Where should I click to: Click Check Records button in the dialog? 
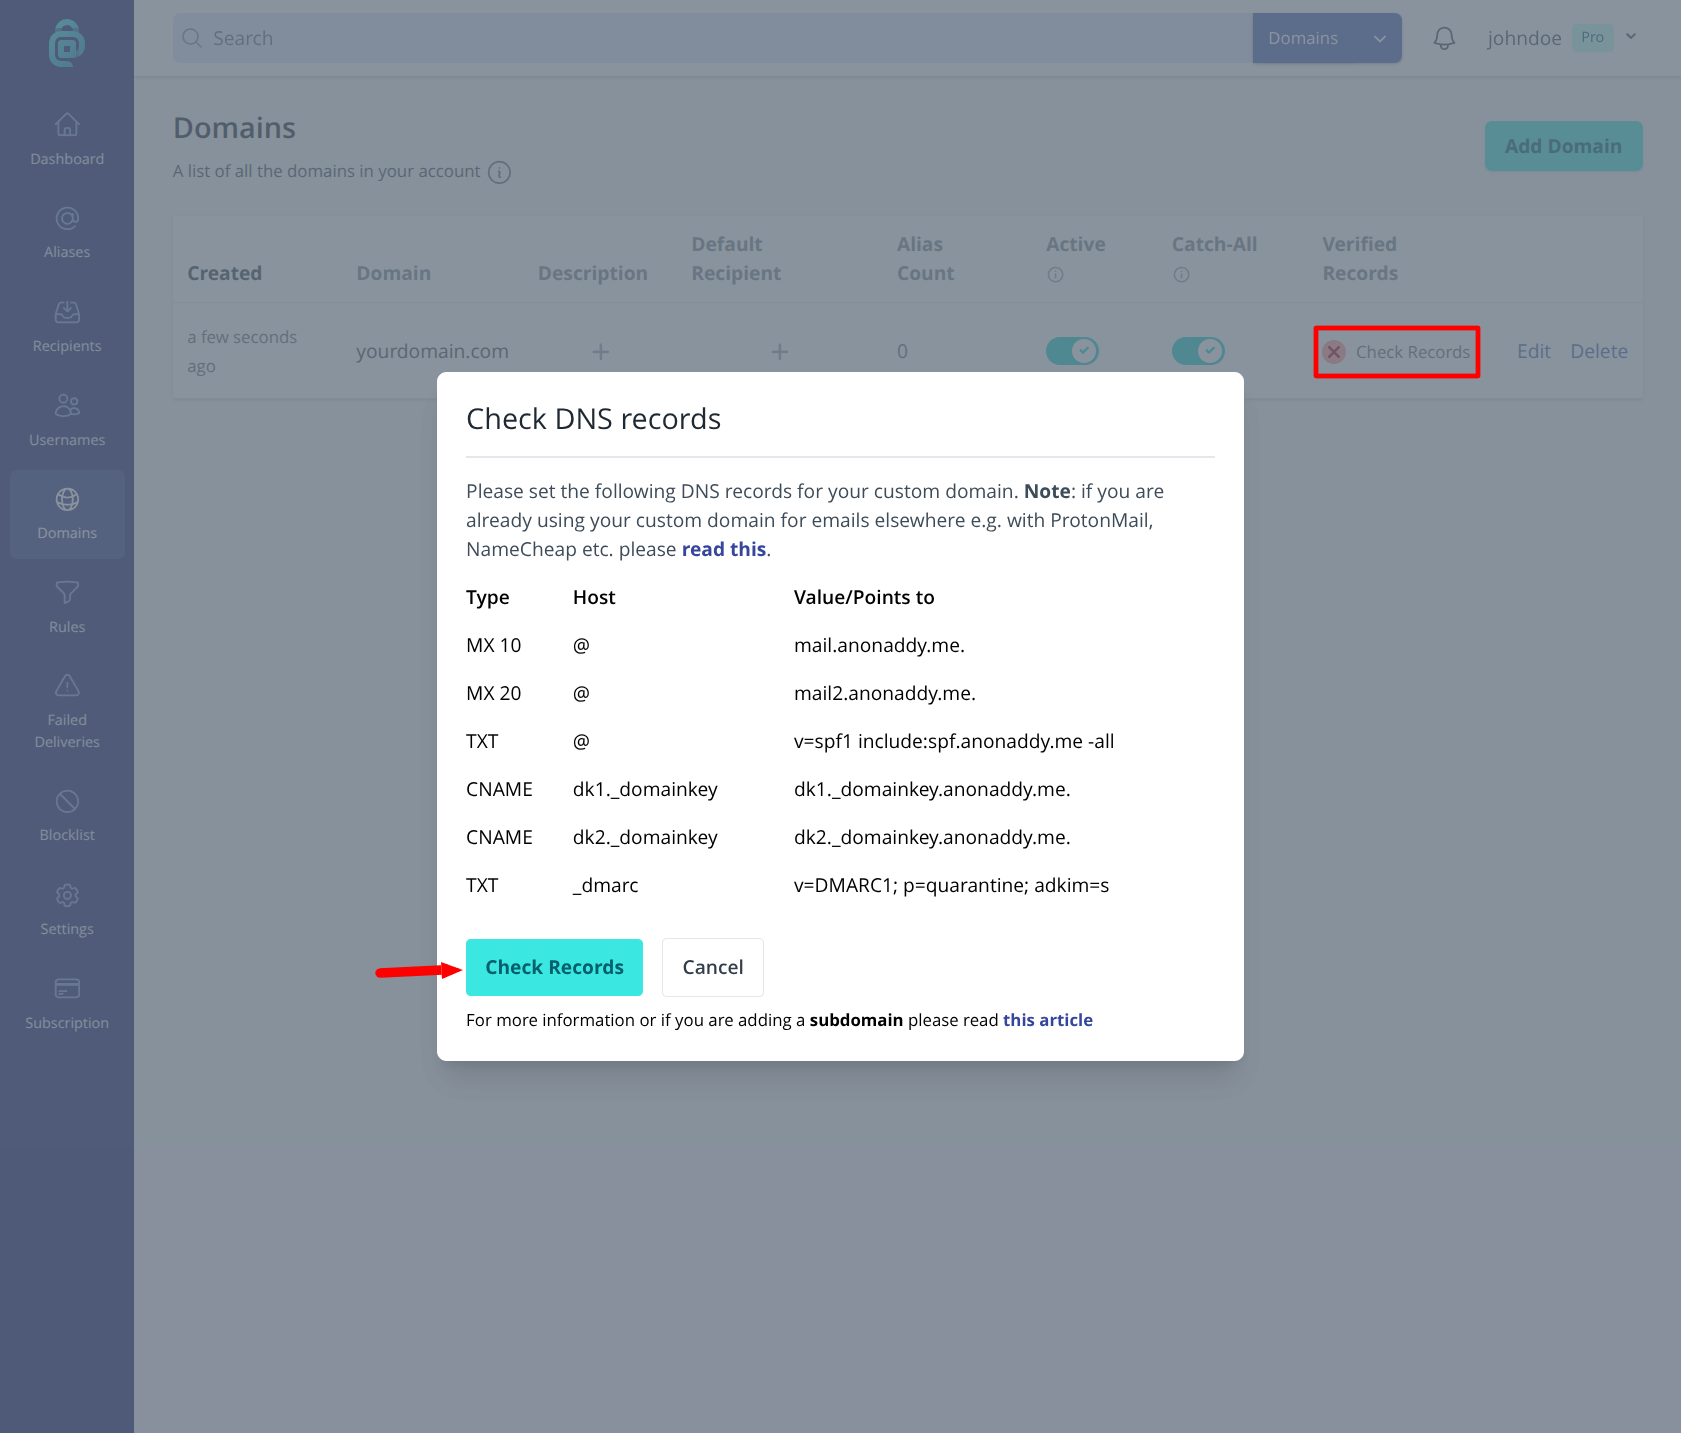(554, 967)
